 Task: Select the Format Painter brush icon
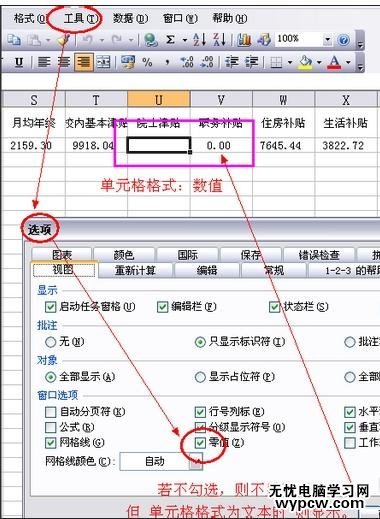[62, 40]
